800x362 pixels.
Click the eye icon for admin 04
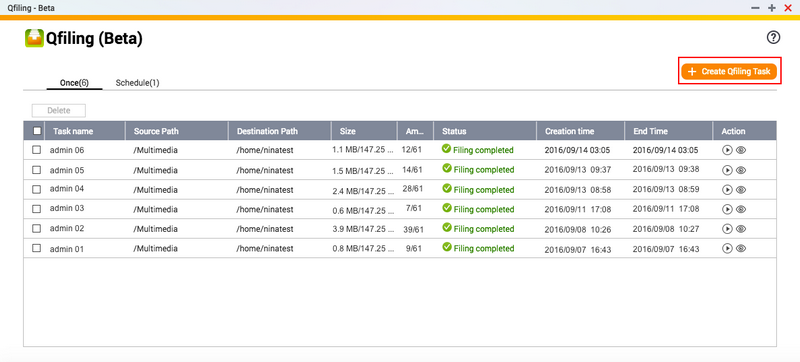click(741, 190)
